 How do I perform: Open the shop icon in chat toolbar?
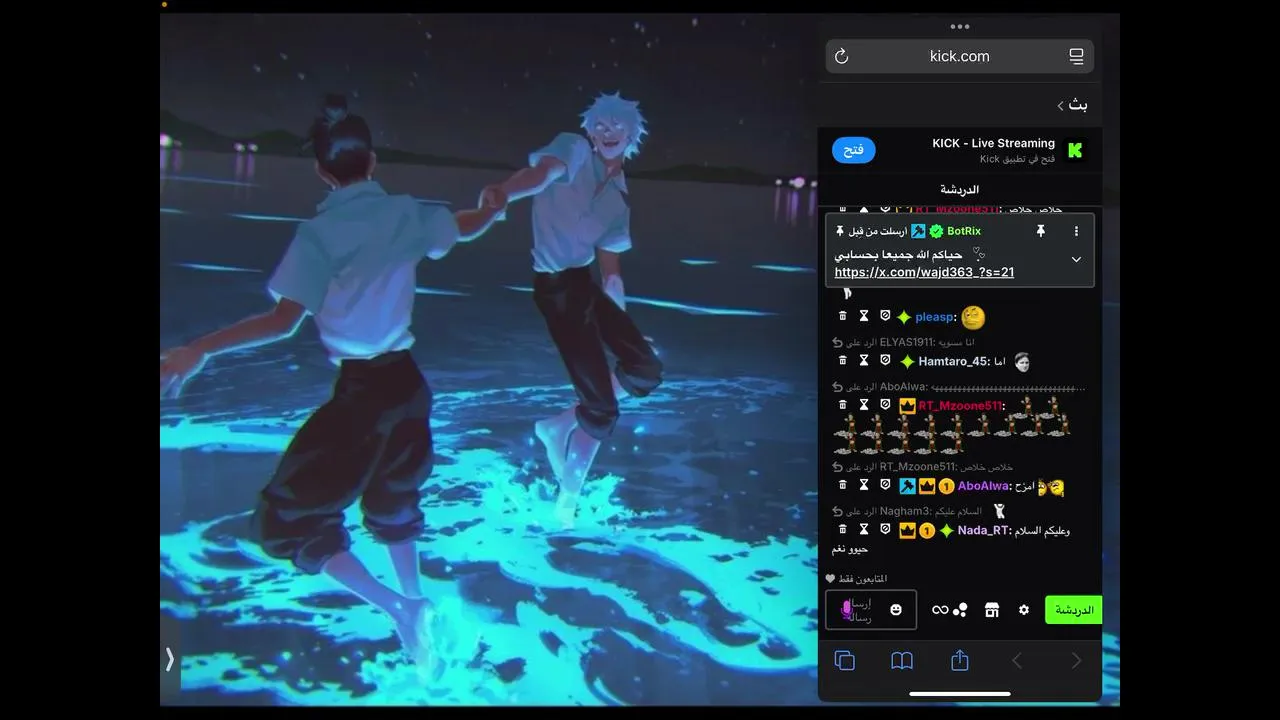[x=992, y=610]
